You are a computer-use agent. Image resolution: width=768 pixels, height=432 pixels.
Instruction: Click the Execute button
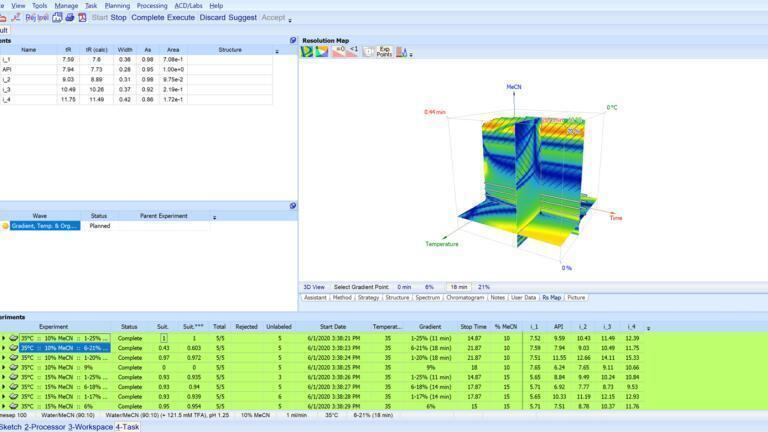[x=181, y=18]
